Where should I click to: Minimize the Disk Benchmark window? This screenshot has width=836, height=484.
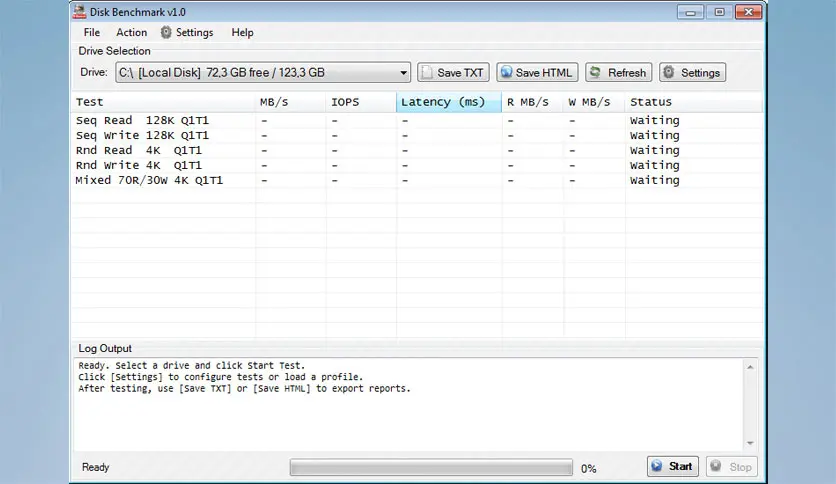(690, 12)
